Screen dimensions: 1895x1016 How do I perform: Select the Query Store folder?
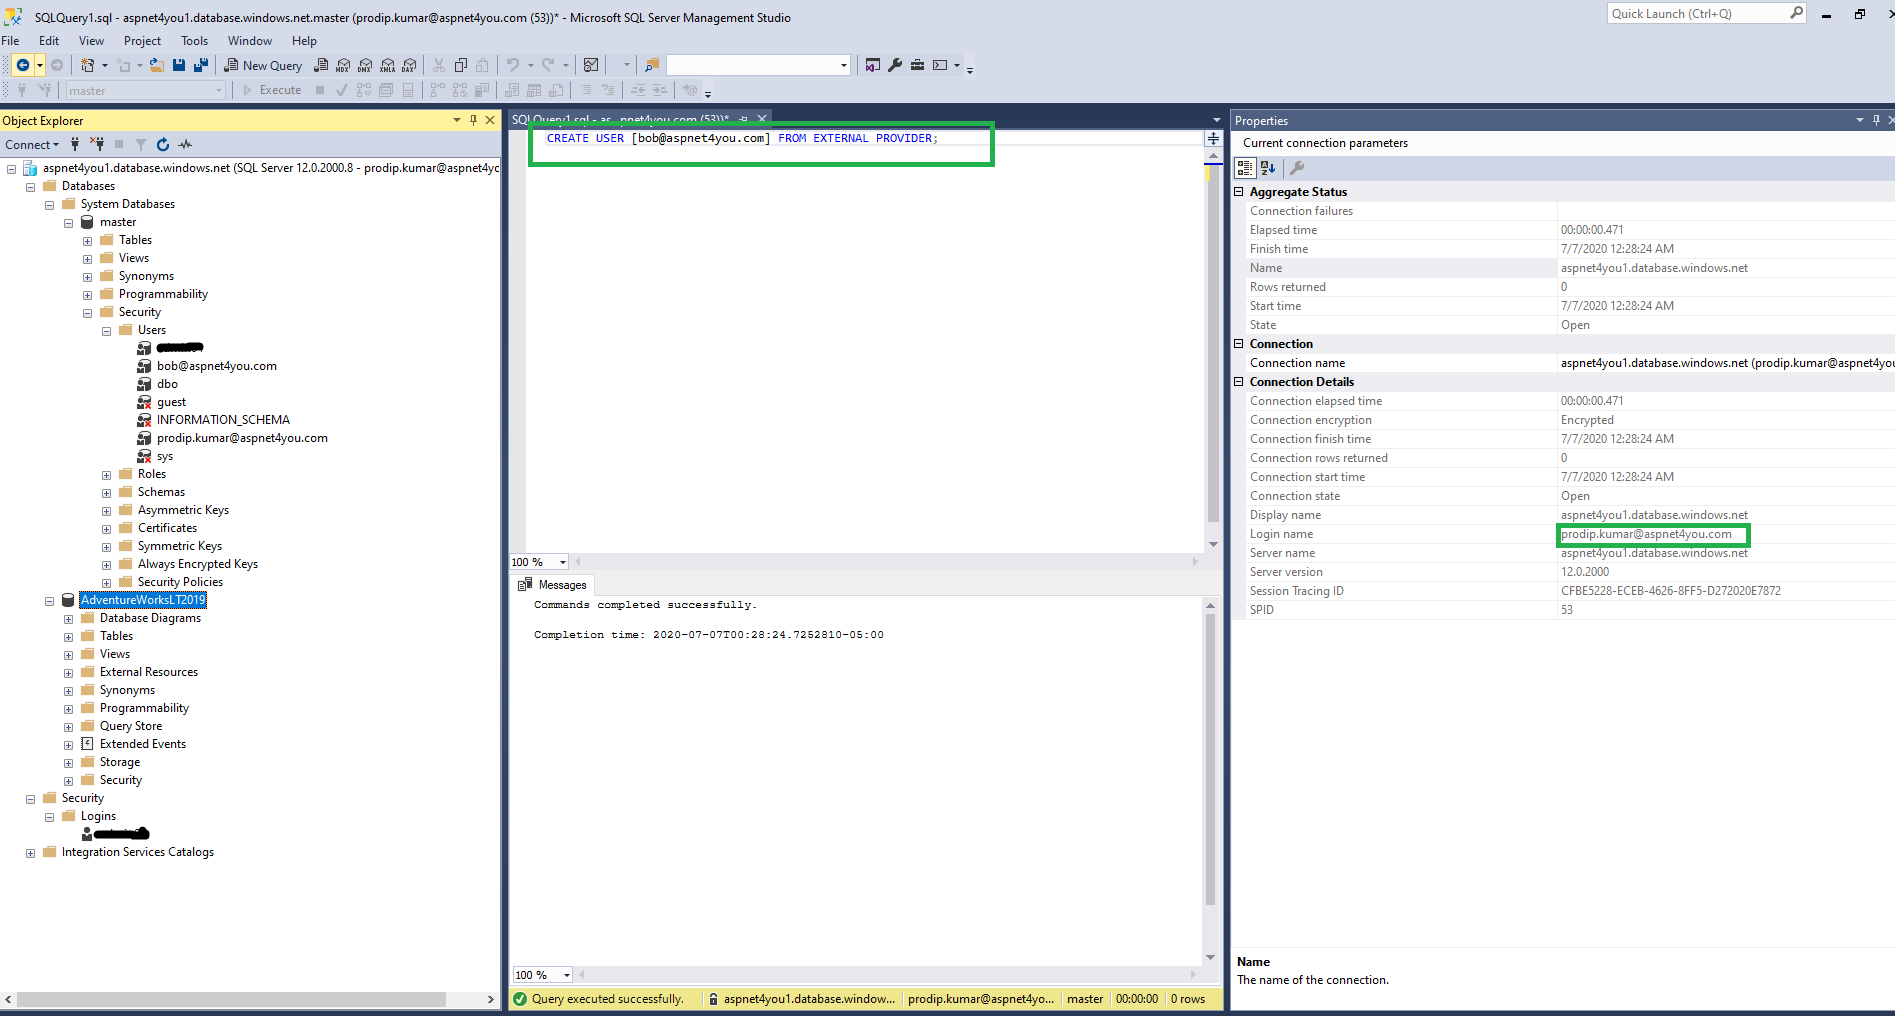point(131,726)
